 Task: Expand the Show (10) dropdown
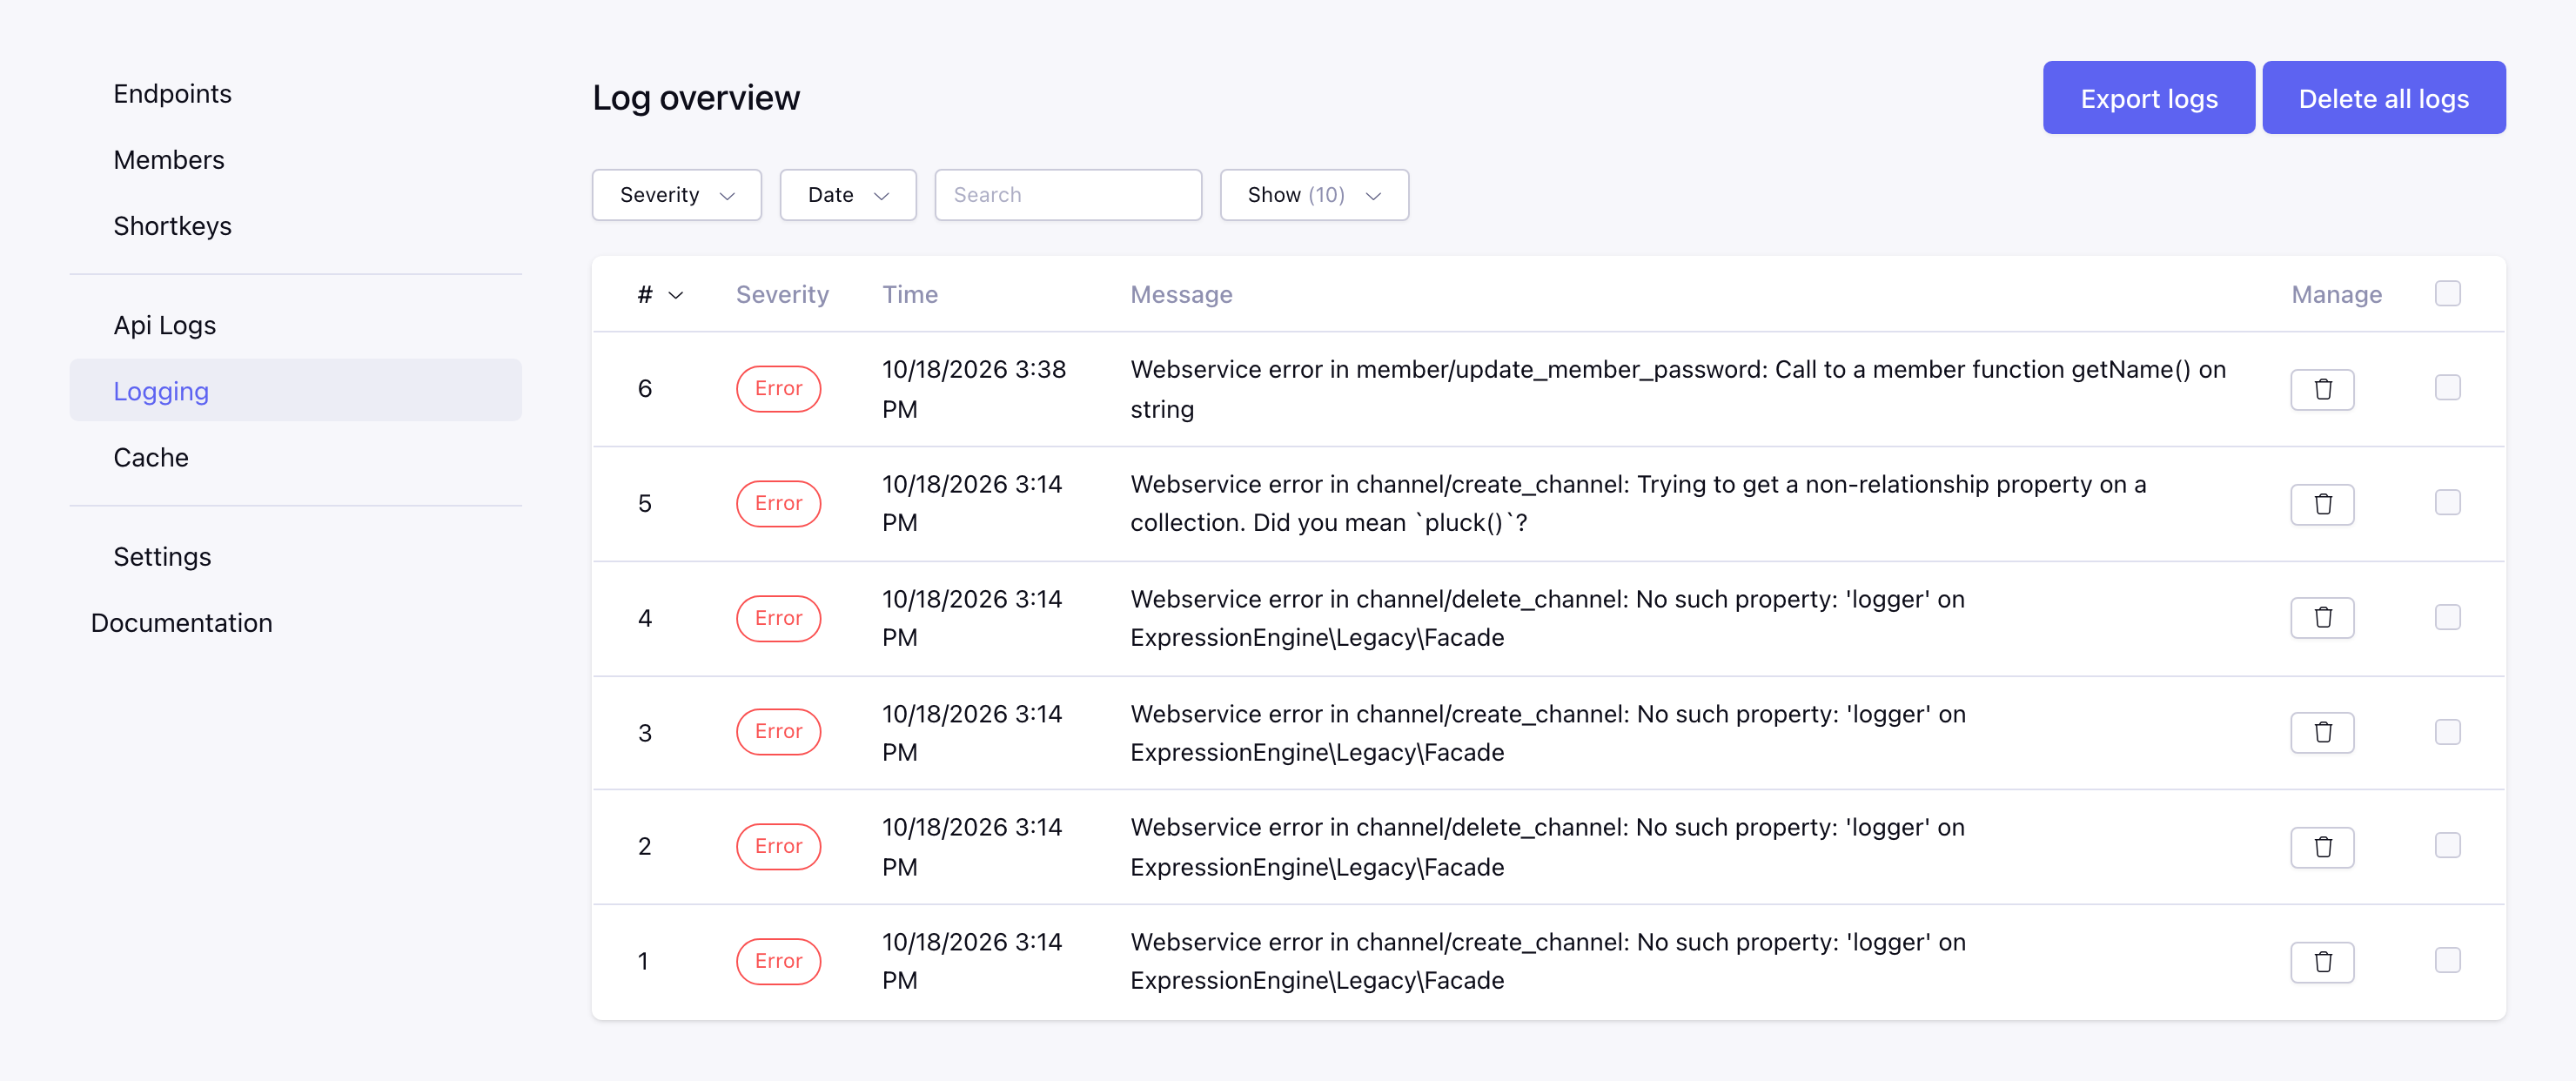tap(1314, 195)
